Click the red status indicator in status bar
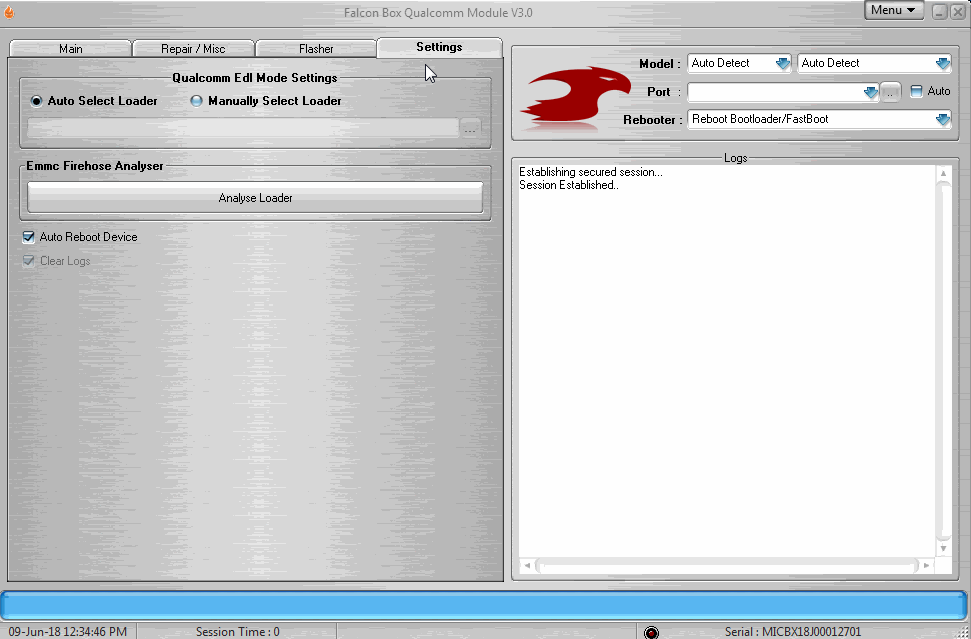The image size is (971, 639). coord(651,632)
